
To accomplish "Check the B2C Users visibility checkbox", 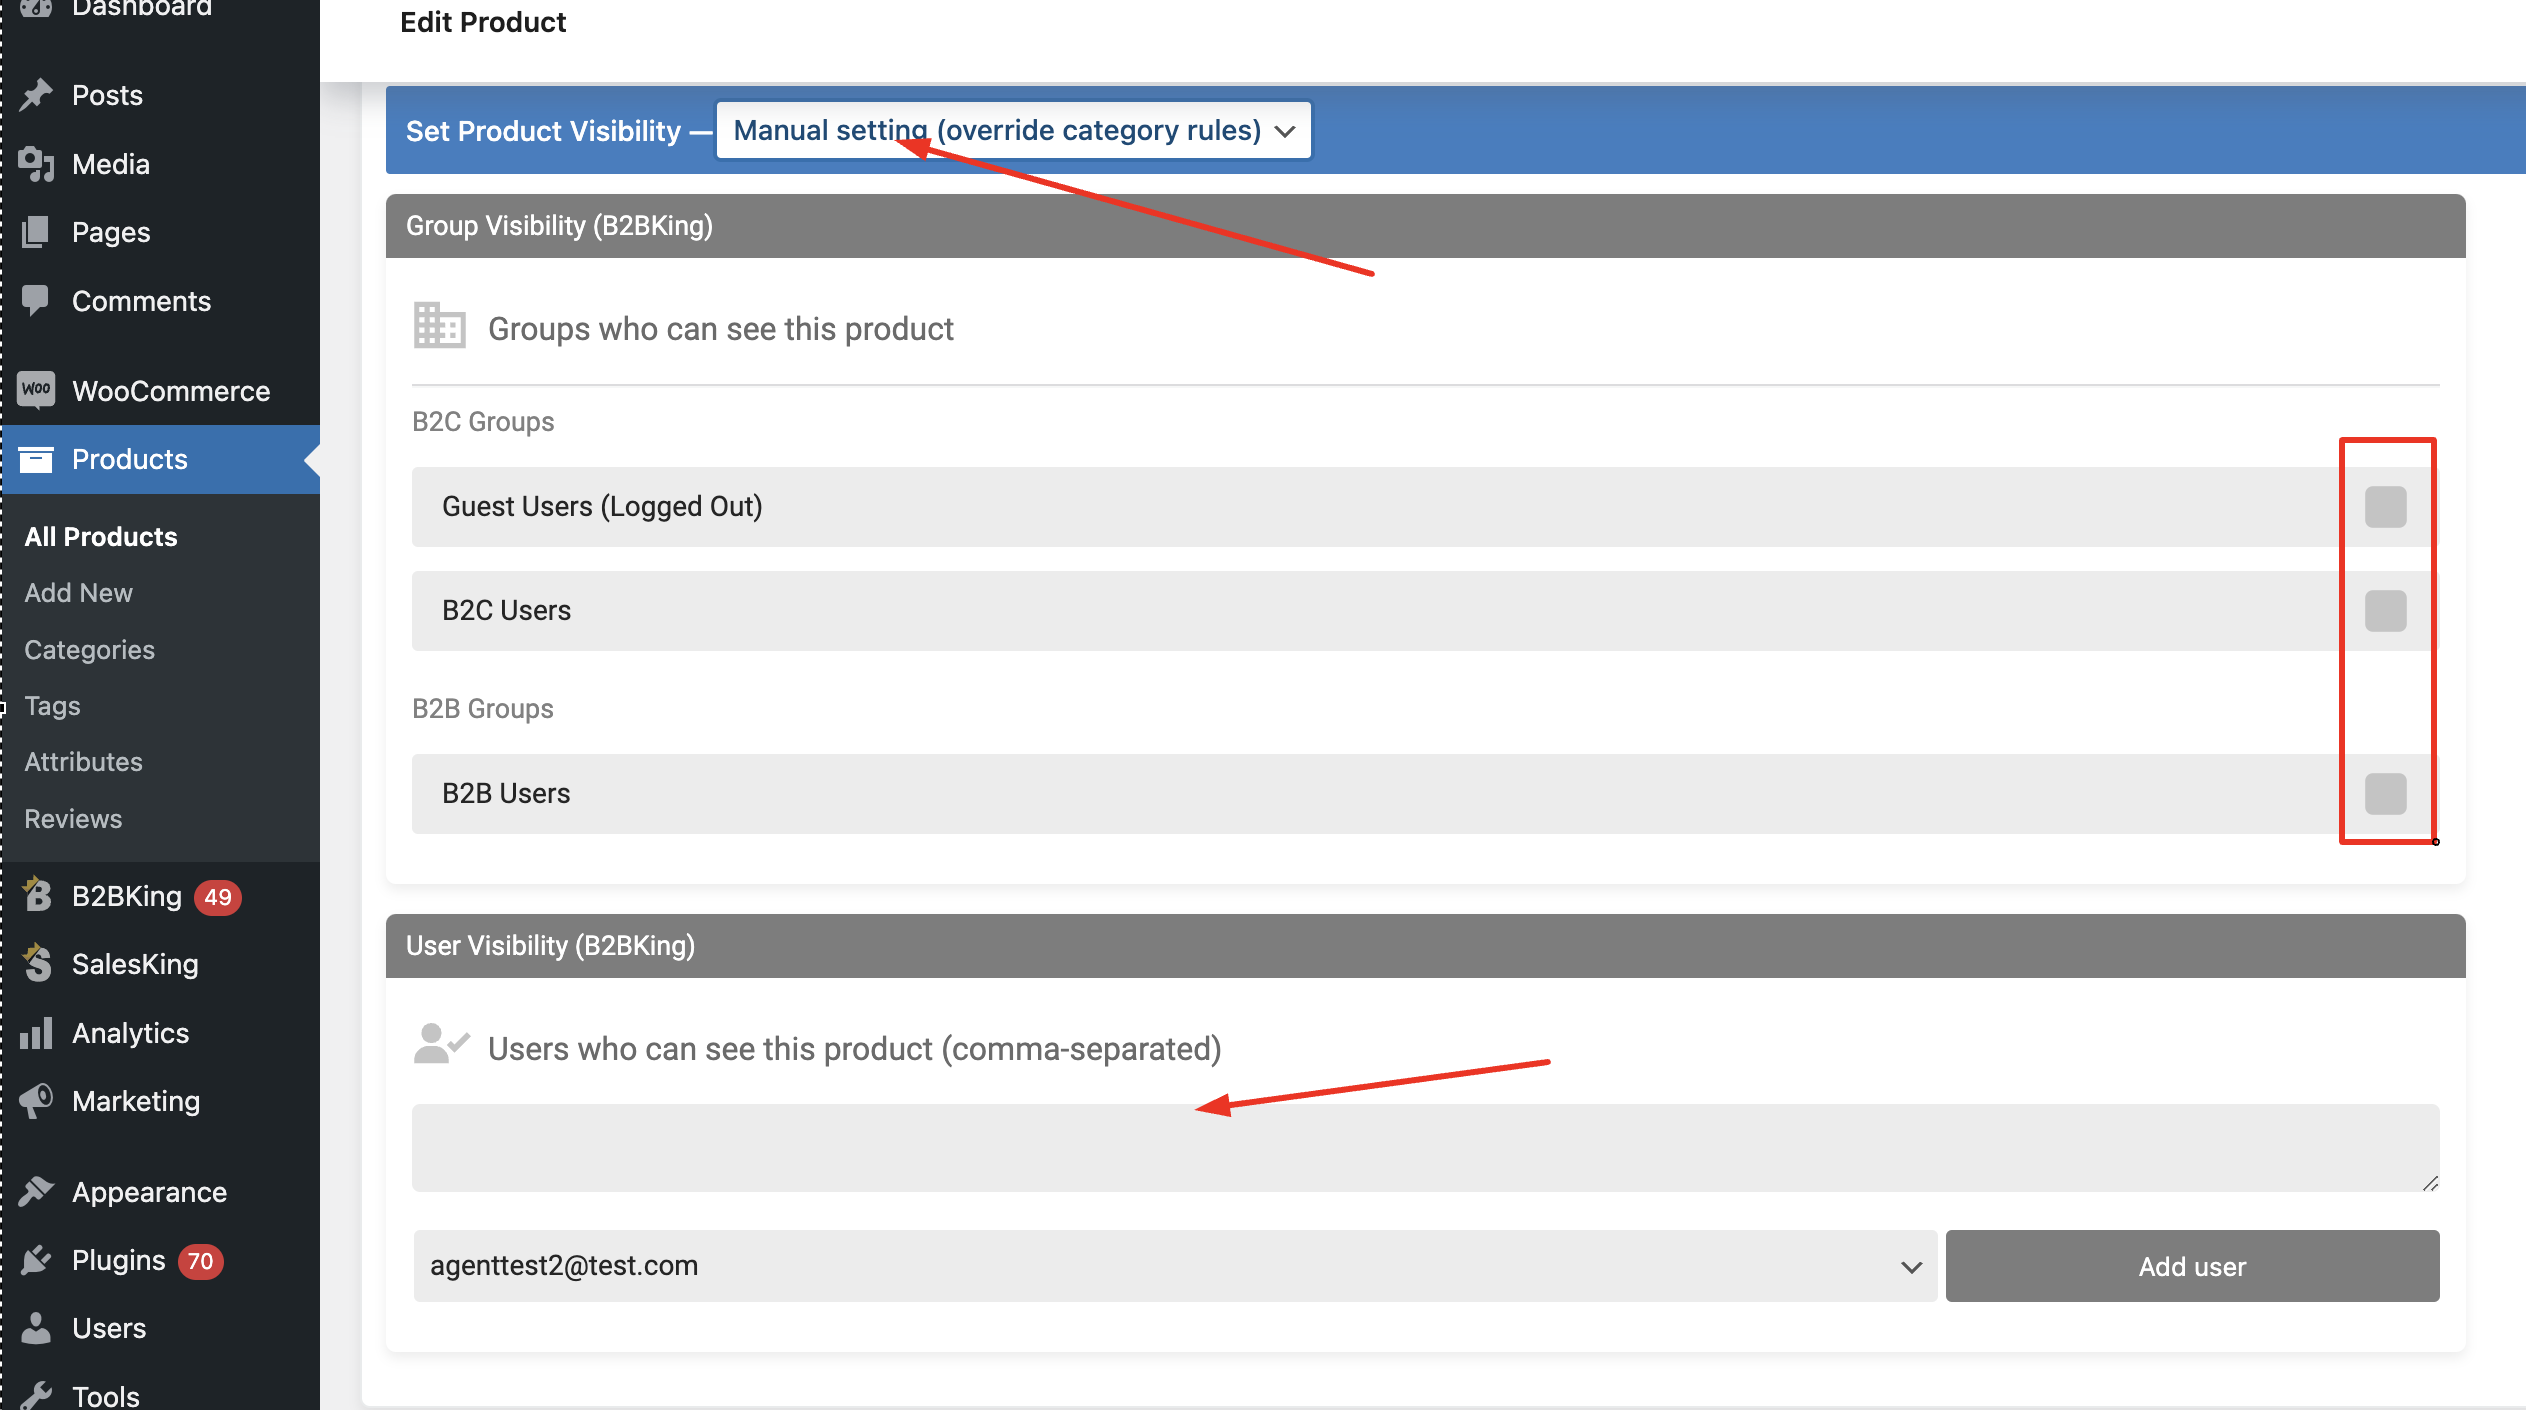I will click(2385, 611).
